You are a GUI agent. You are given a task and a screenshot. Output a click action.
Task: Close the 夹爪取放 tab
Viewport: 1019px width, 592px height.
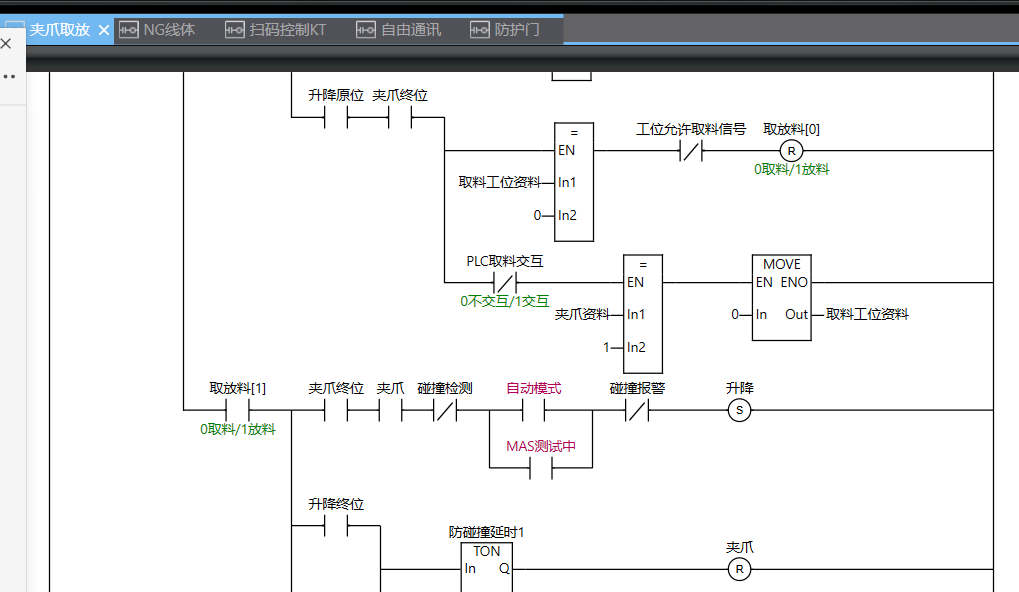(104, 30)
